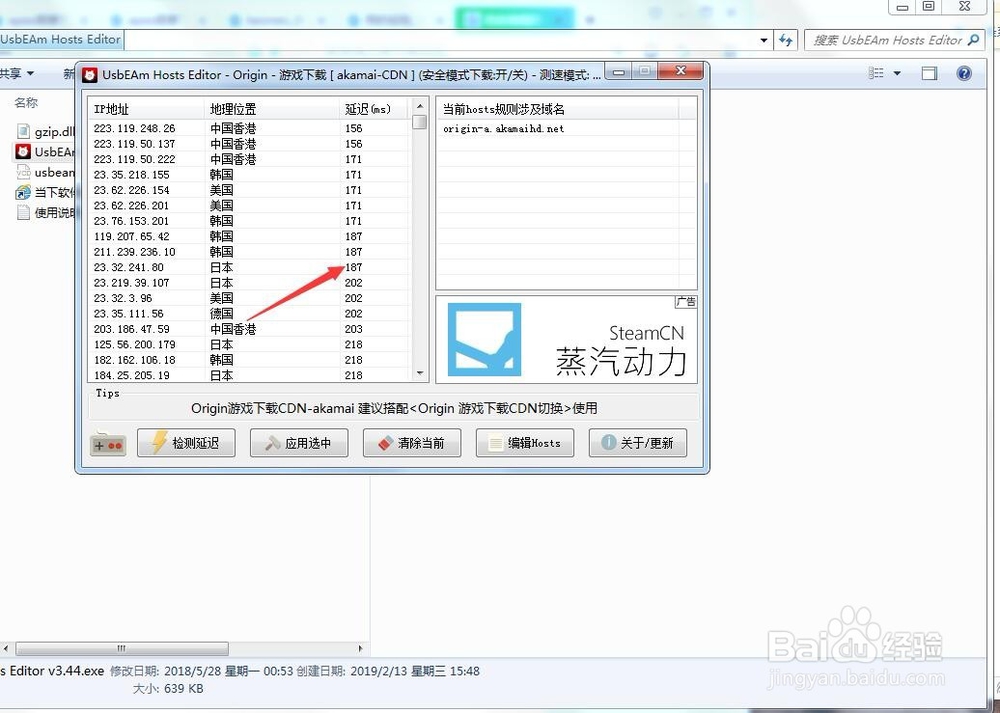Click the 广告 label on the banner

tap(686, 302)
